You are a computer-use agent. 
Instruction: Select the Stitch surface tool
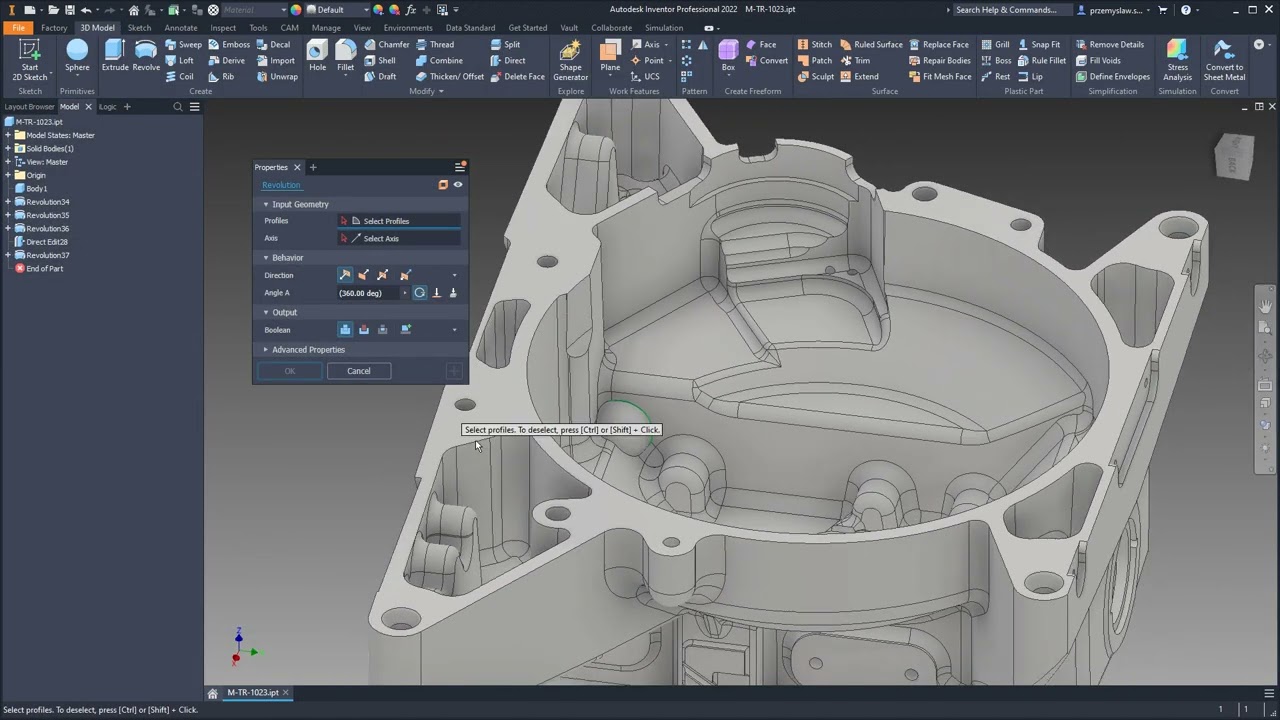[814, 44]
